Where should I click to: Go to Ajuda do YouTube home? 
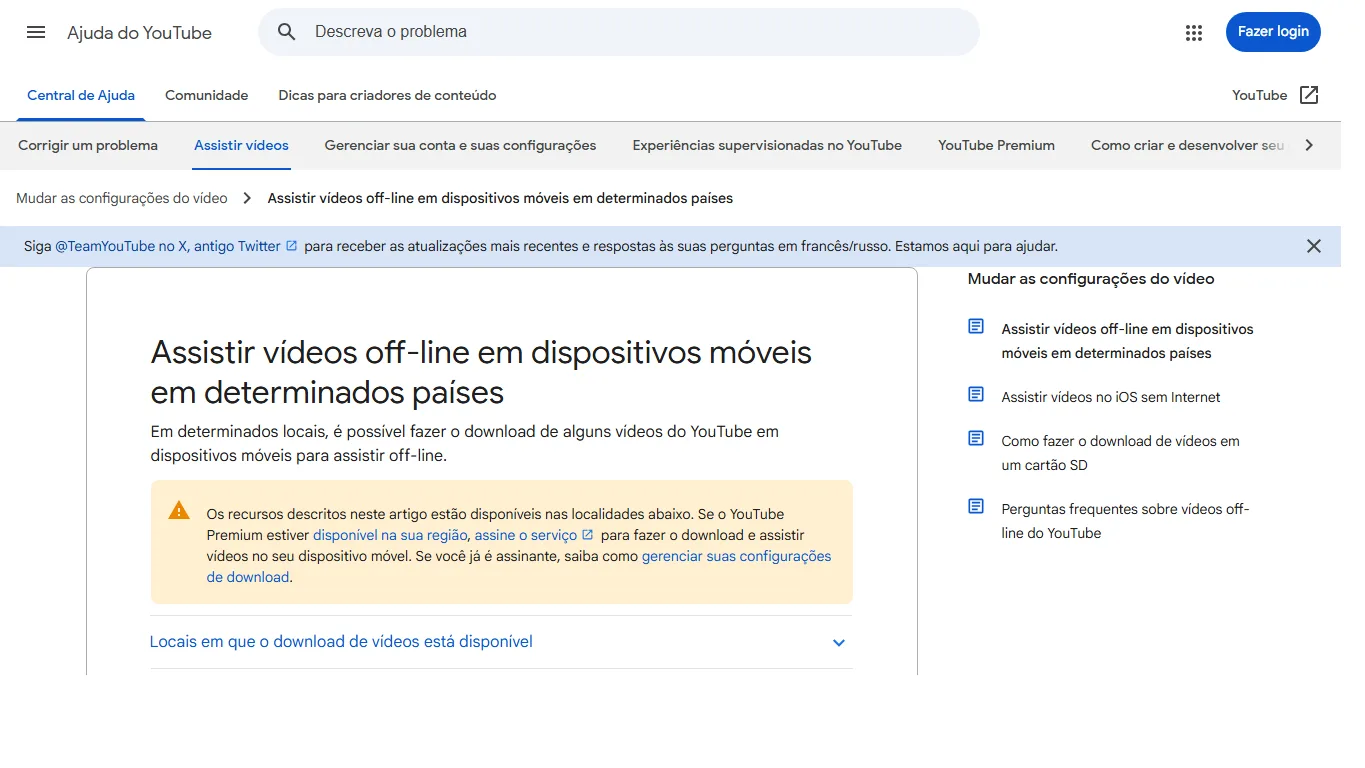coord(139,33)
